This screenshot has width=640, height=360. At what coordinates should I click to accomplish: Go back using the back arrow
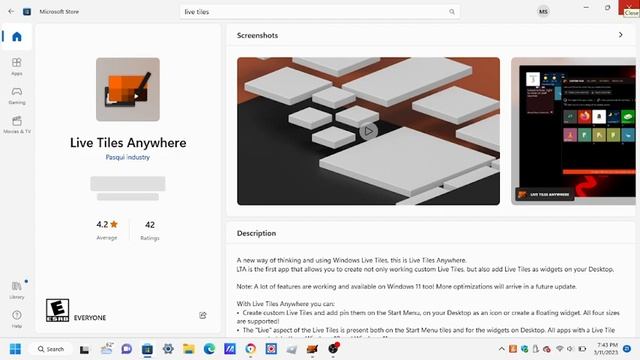pyautogui.click(x=11, y=11)
